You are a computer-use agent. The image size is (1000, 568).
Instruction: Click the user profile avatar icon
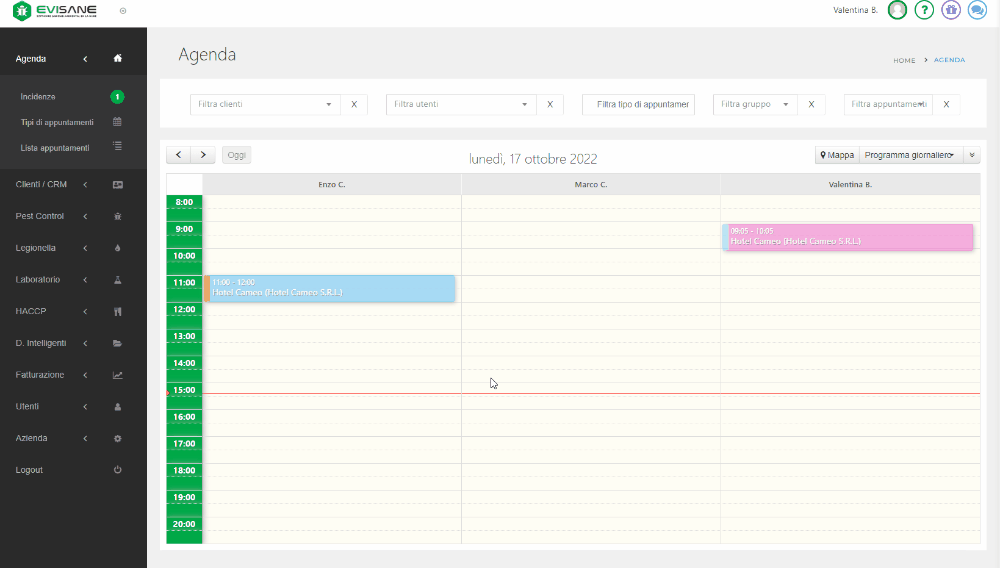point(897,10)
